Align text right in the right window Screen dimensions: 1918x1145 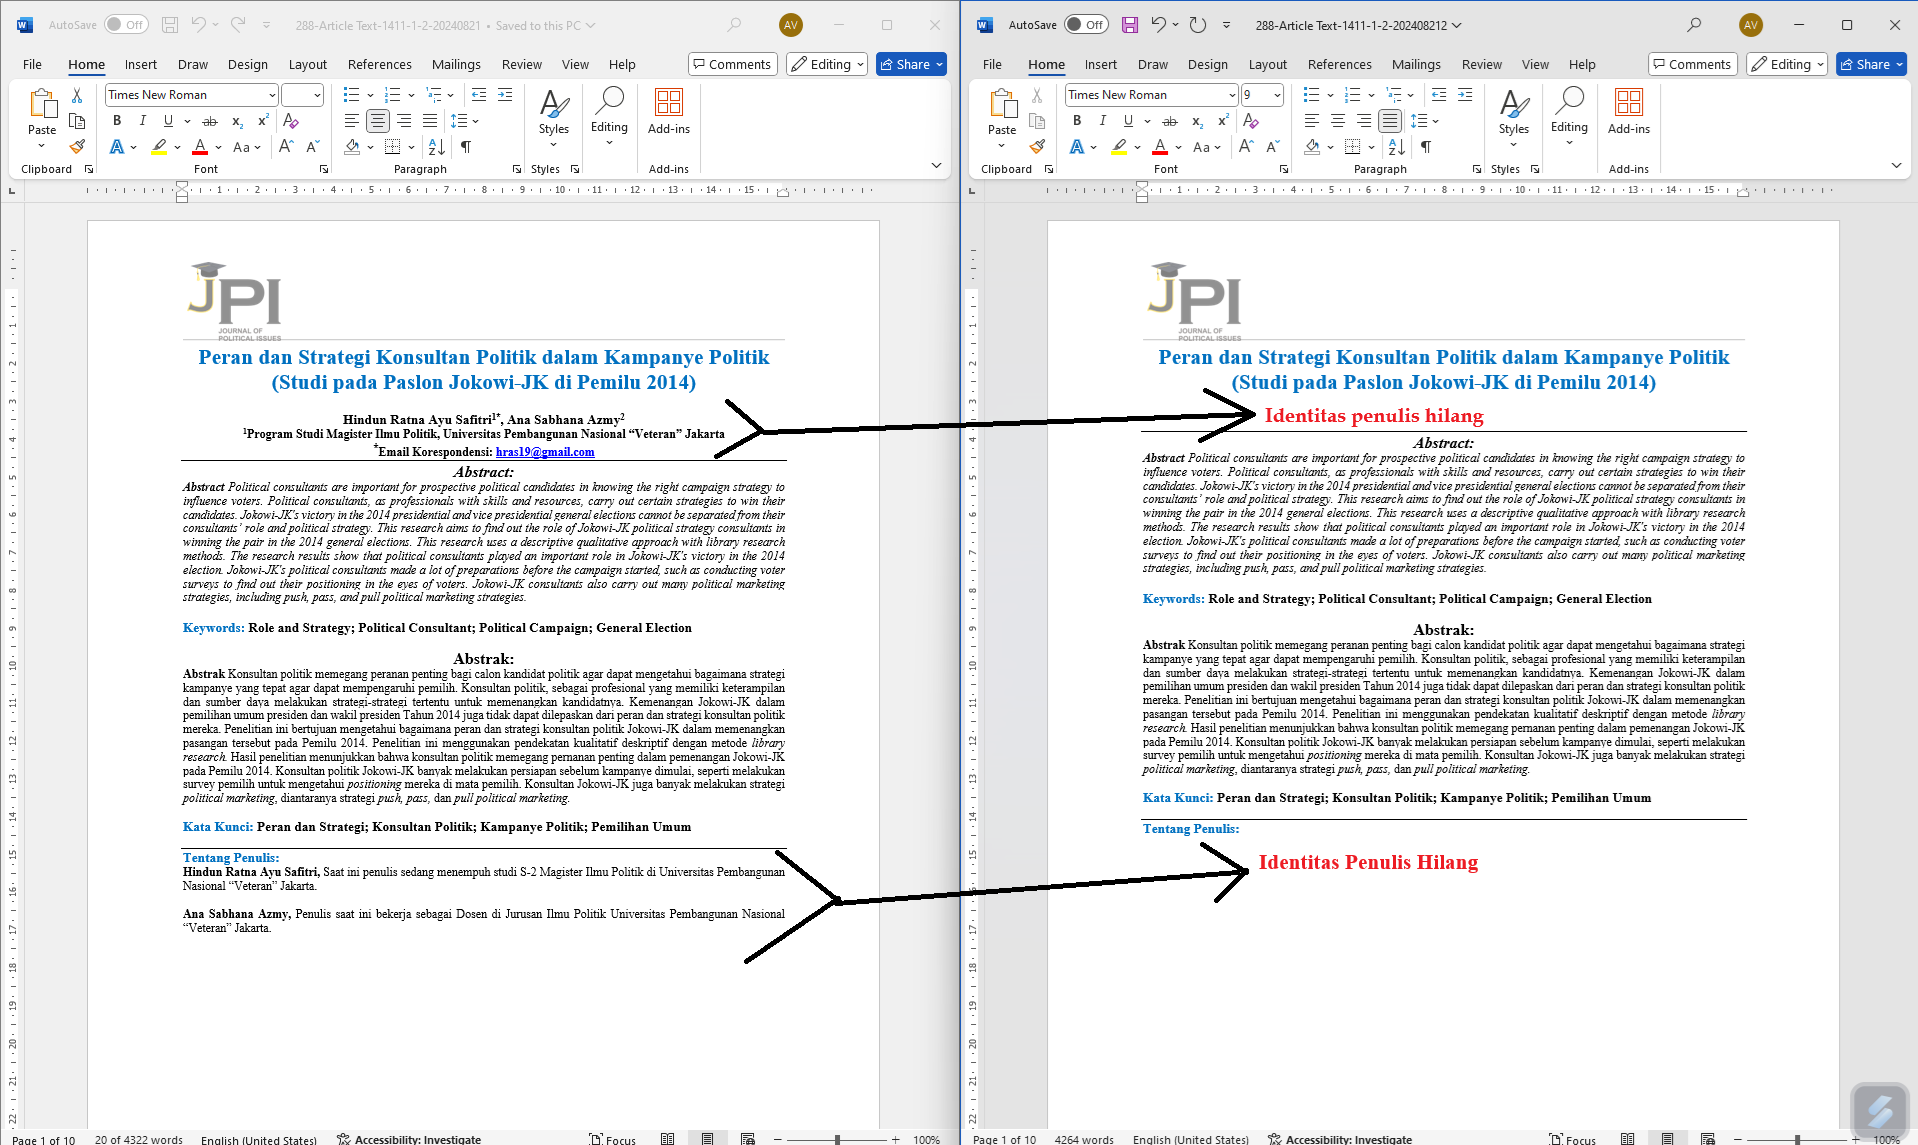coord(1364,121)
